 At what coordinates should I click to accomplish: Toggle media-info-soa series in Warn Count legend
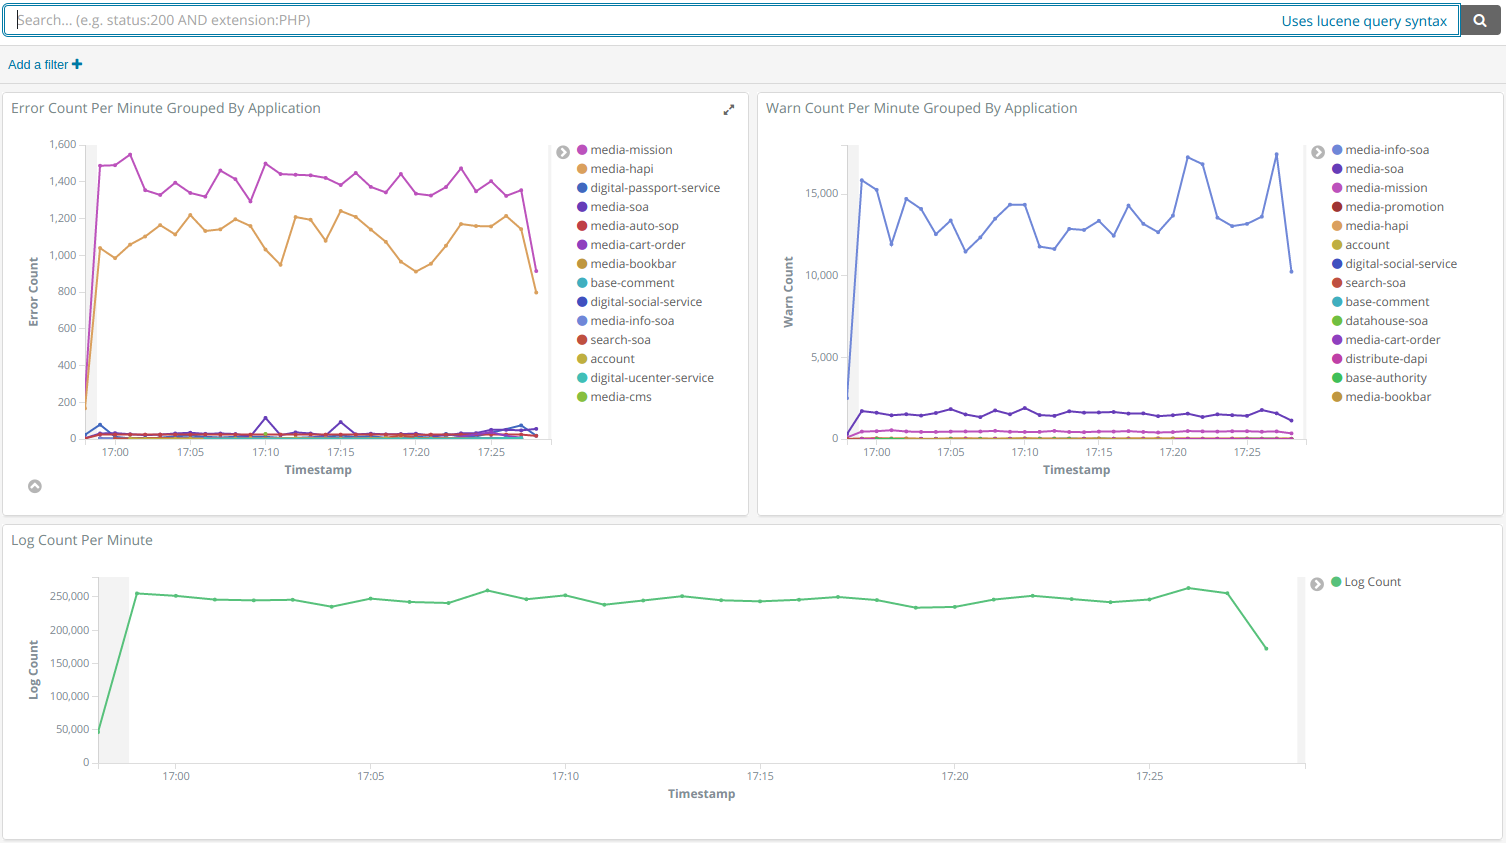click(1386, 150)
